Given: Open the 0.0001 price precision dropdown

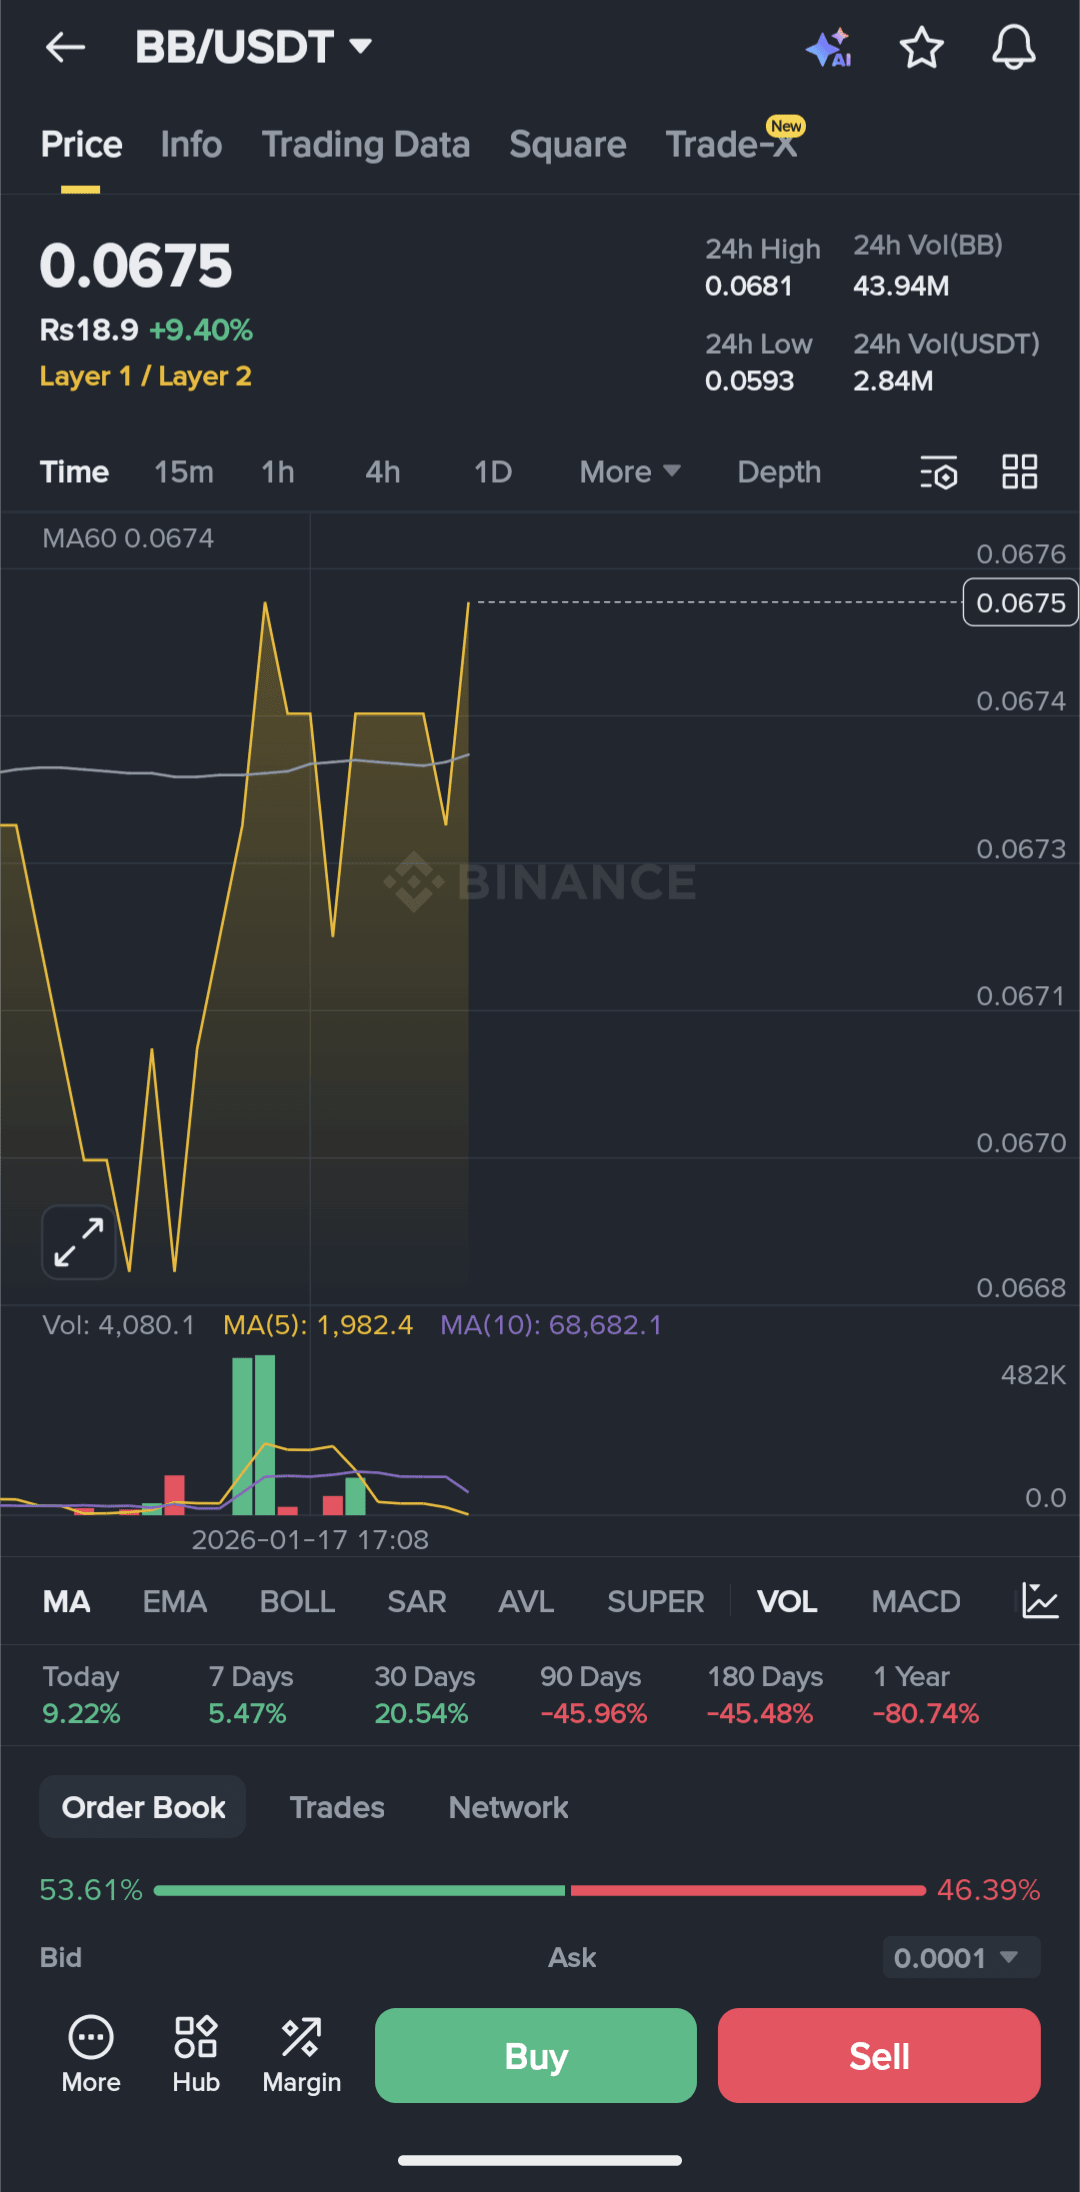Looking at the screenshot, I should click(x=960, y=1957).
